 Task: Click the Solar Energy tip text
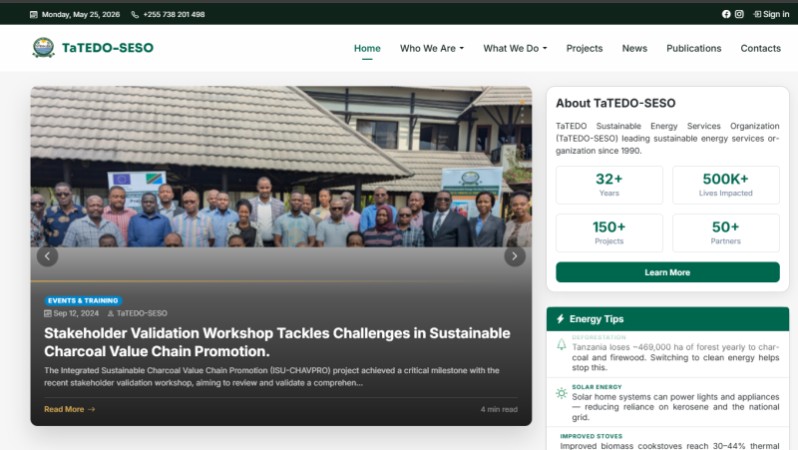[675, 407]
